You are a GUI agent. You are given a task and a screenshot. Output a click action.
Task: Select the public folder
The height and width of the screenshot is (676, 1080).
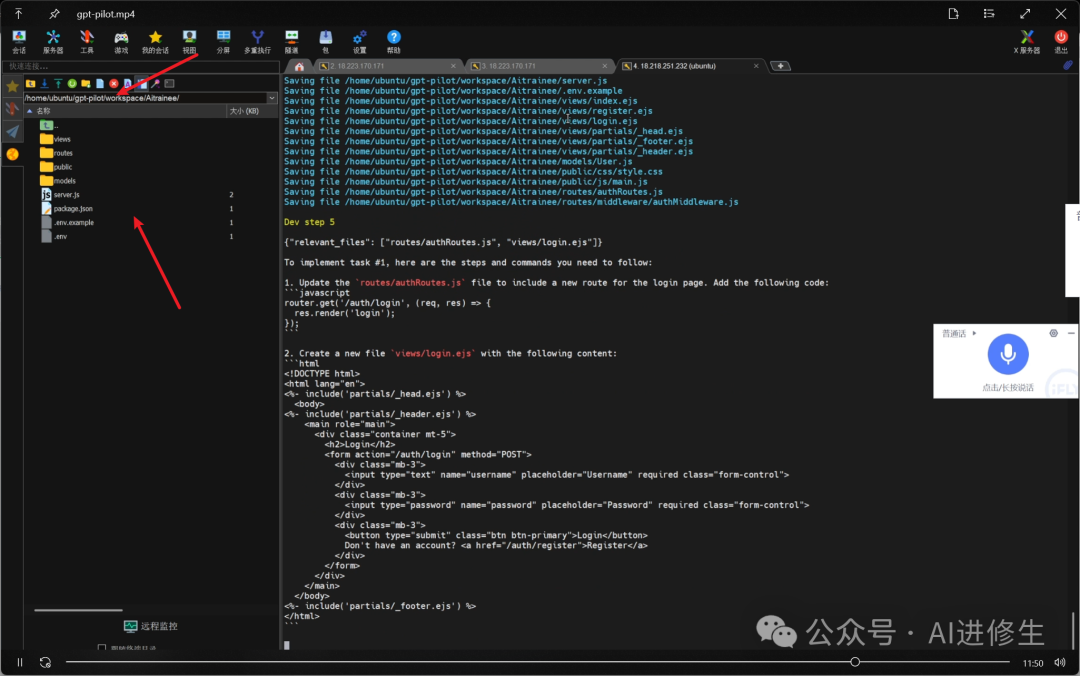[56, 167]
